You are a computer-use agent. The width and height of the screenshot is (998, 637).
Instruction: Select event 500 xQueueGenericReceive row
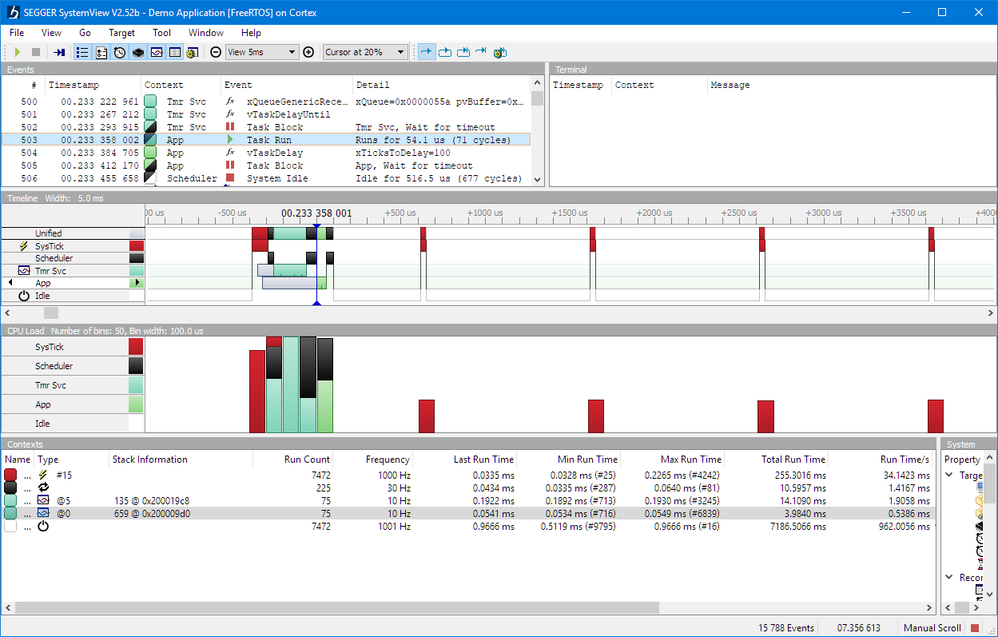(x=266, y=102)
